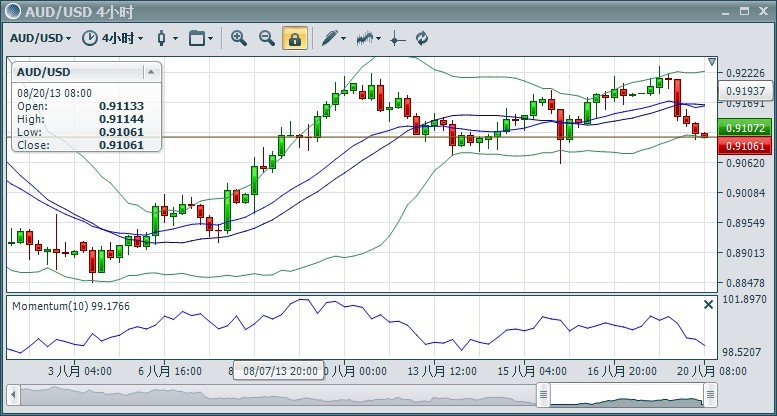This screenshot has height=416, width=777.
Task: Grab the left handle of overview range
Action: click(544, 395)
